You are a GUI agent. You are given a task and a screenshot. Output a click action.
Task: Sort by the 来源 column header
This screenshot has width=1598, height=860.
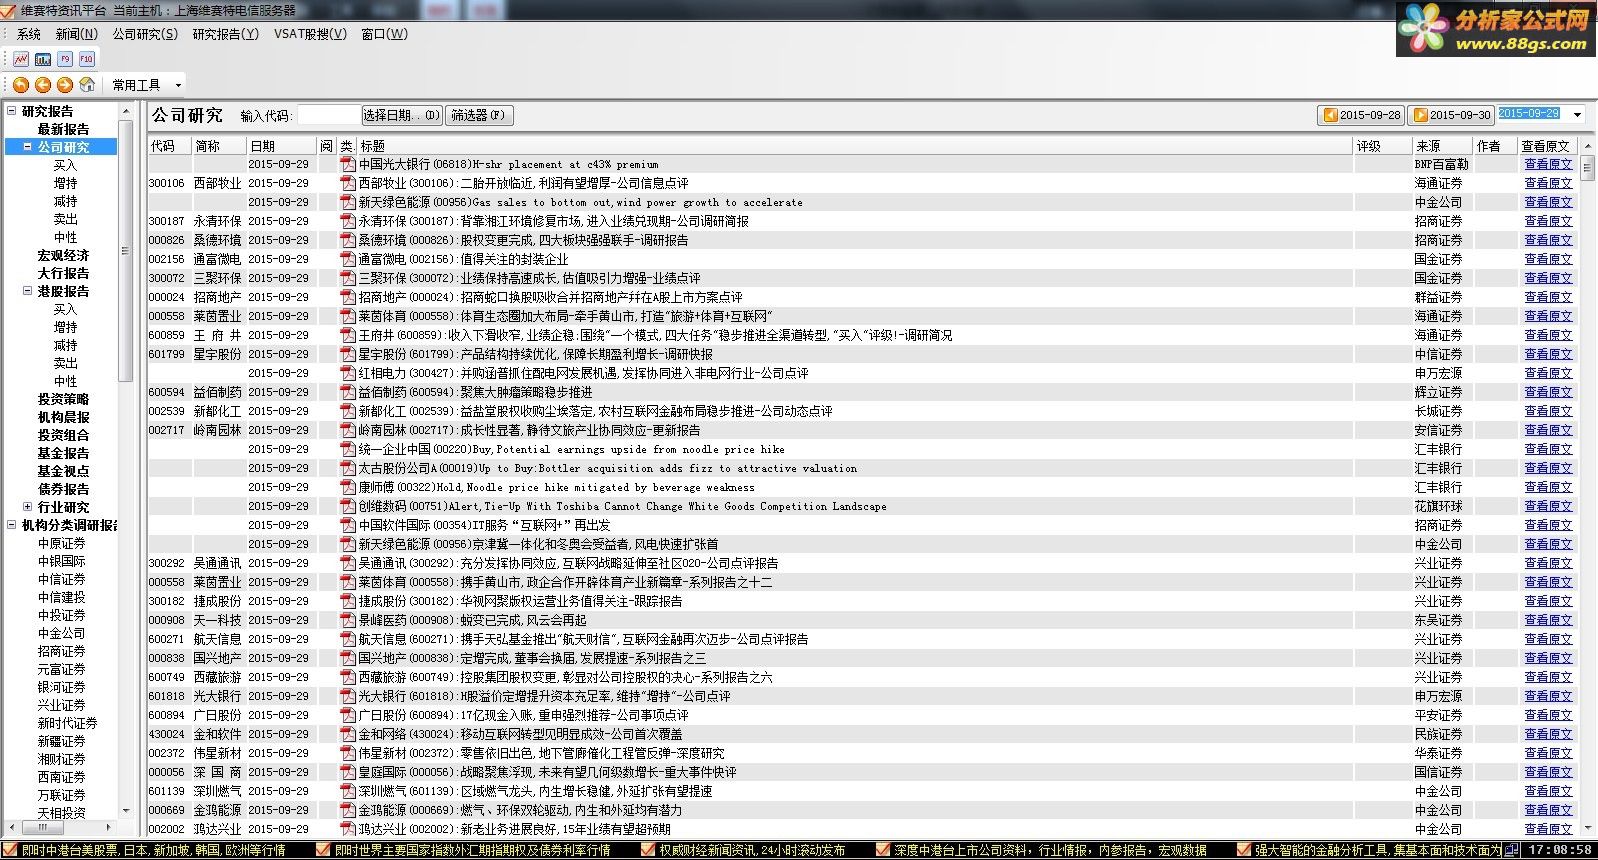[1444, 146]
